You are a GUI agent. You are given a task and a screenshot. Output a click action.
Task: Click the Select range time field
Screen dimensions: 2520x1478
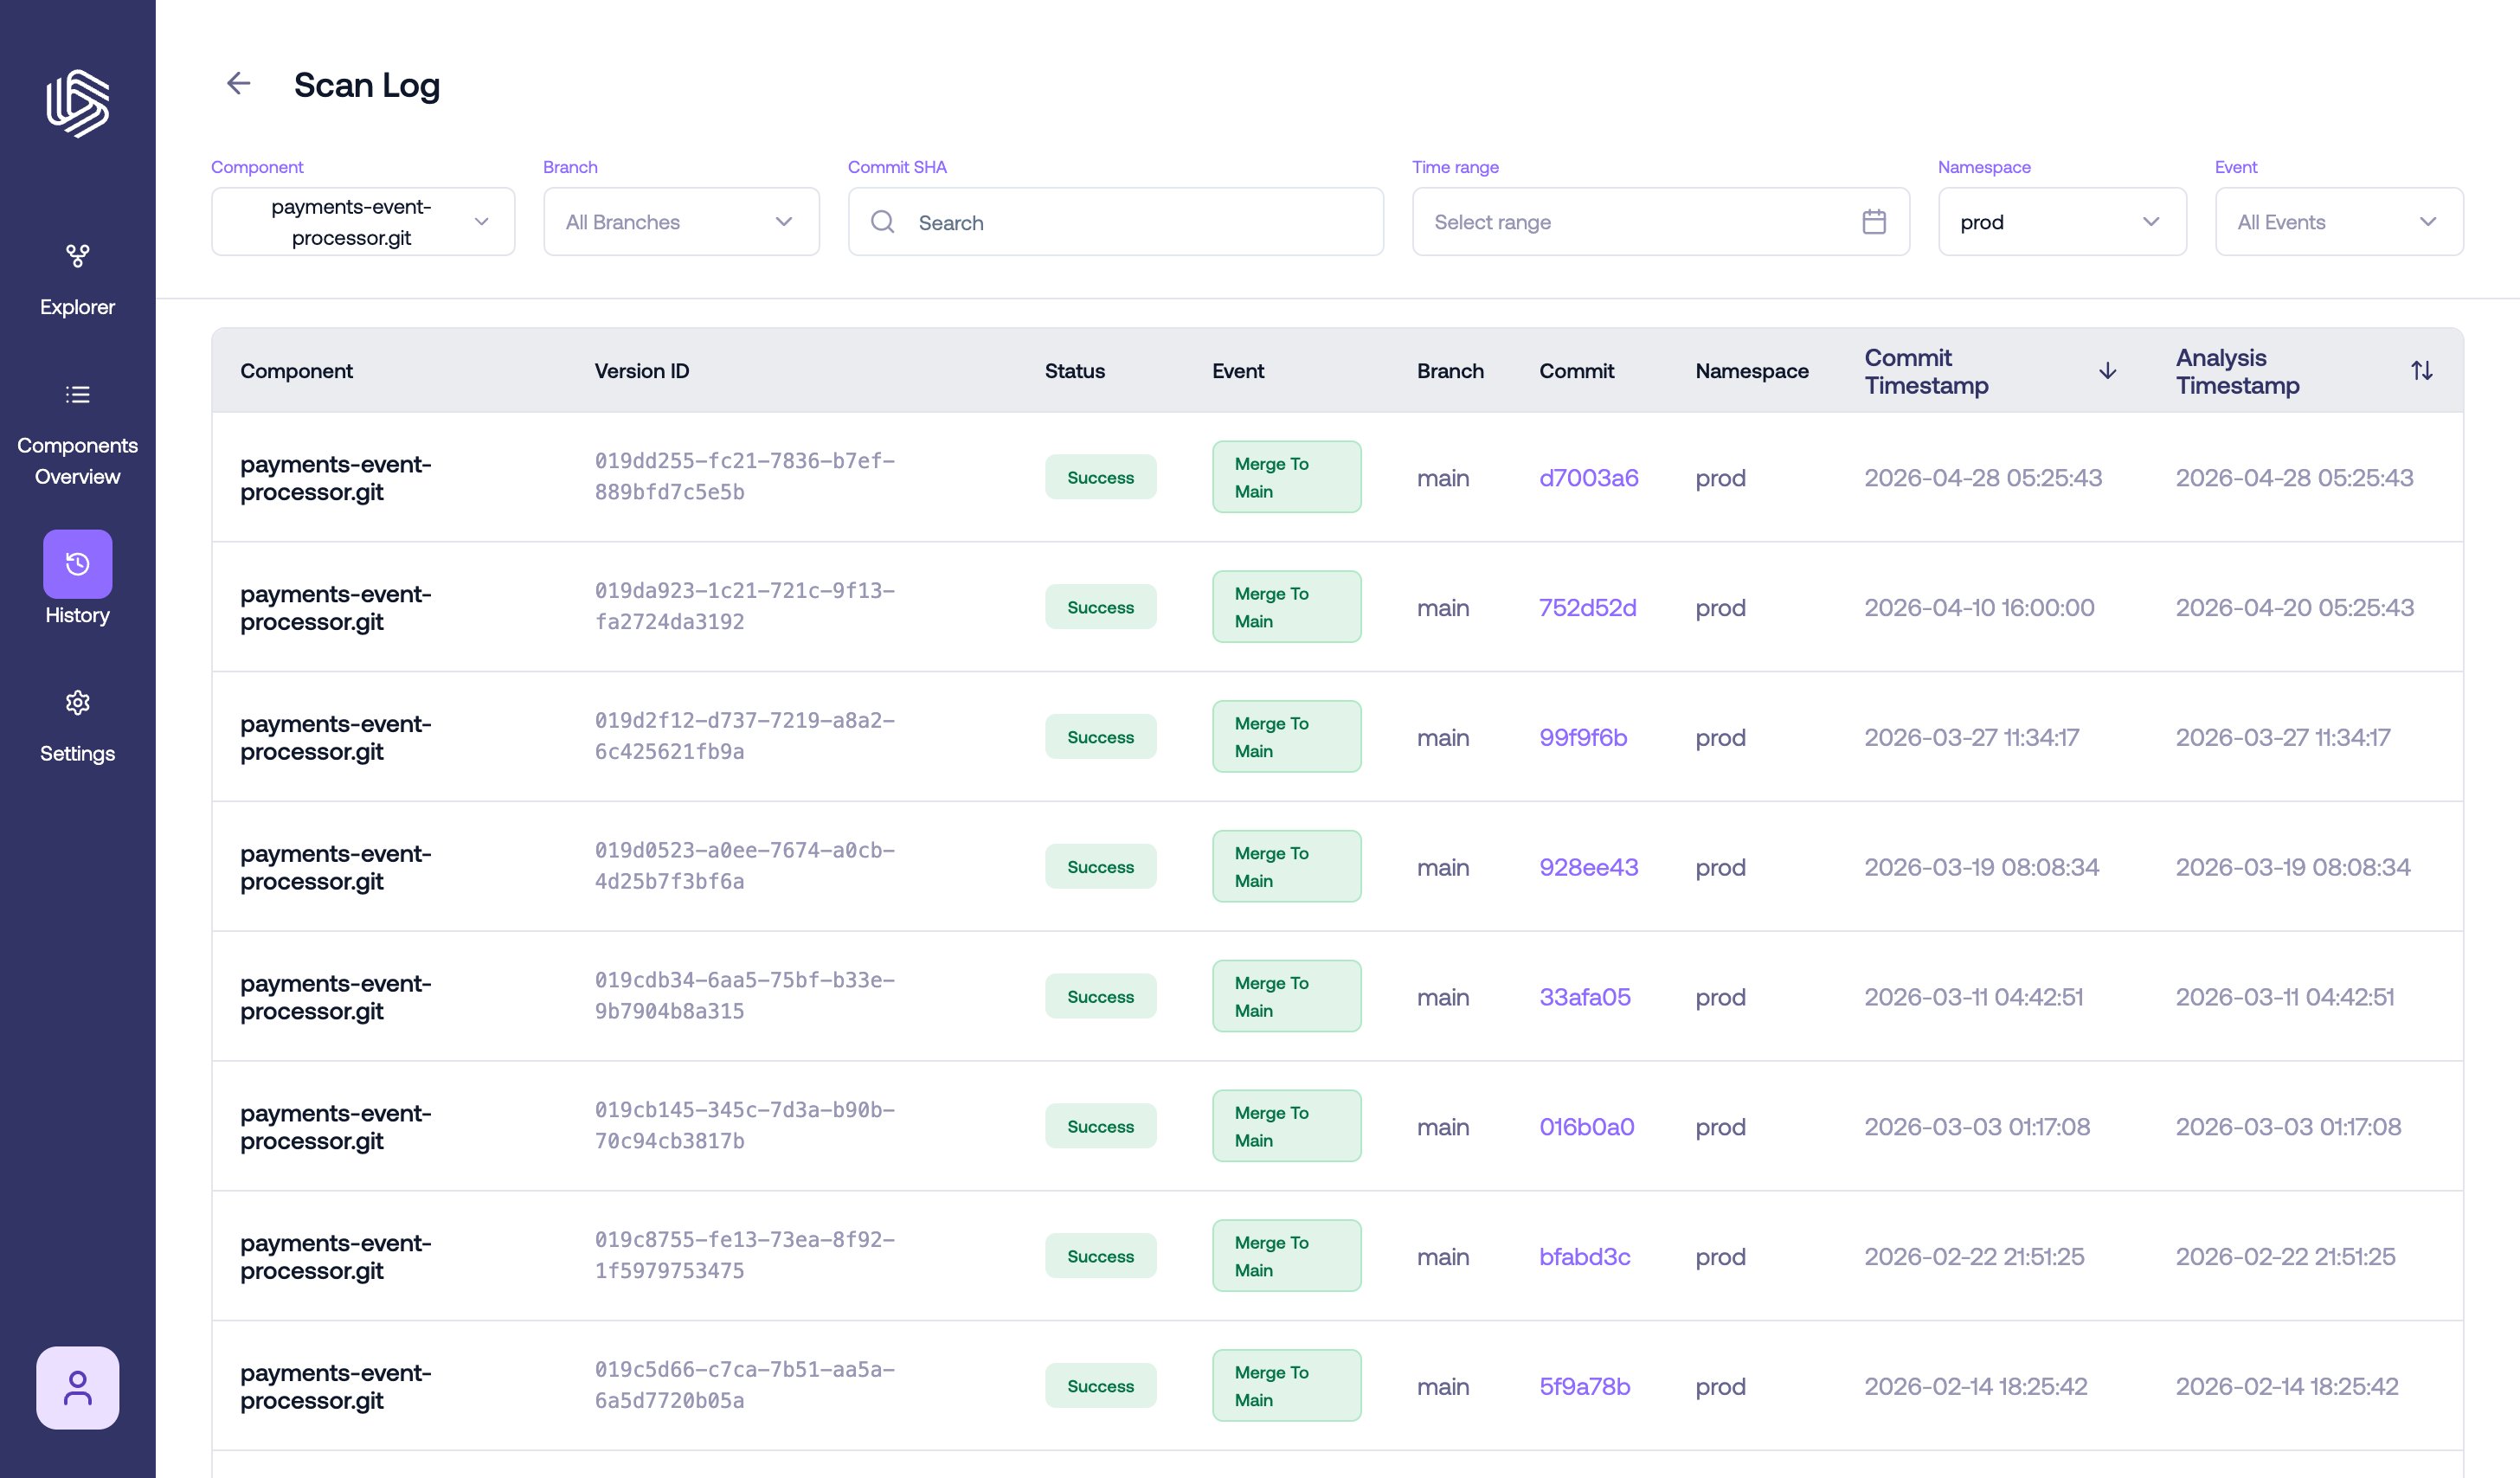pyautogui.click(x=1660, y=222)
